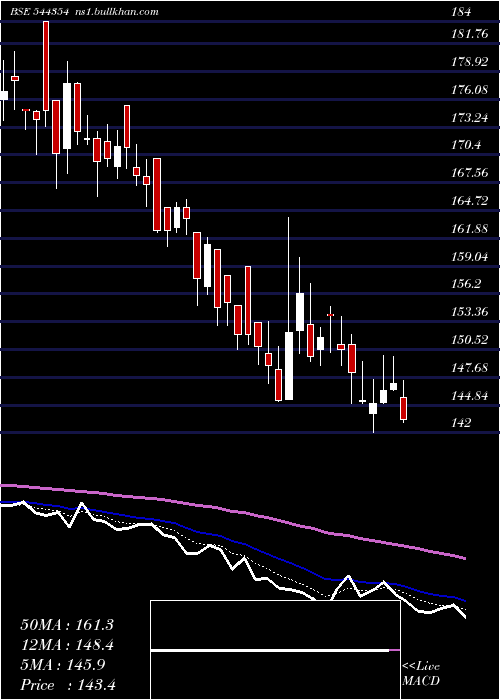Click the 159.04 price axis label

click(470, 257)
